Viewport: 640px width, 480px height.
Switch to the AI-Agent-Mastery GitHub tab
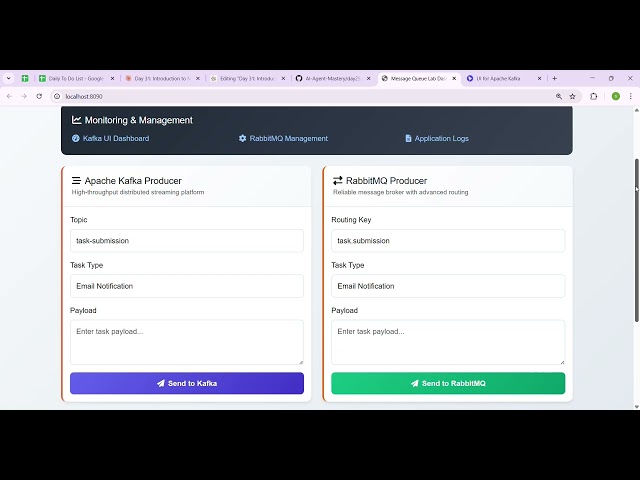(332, 78)
